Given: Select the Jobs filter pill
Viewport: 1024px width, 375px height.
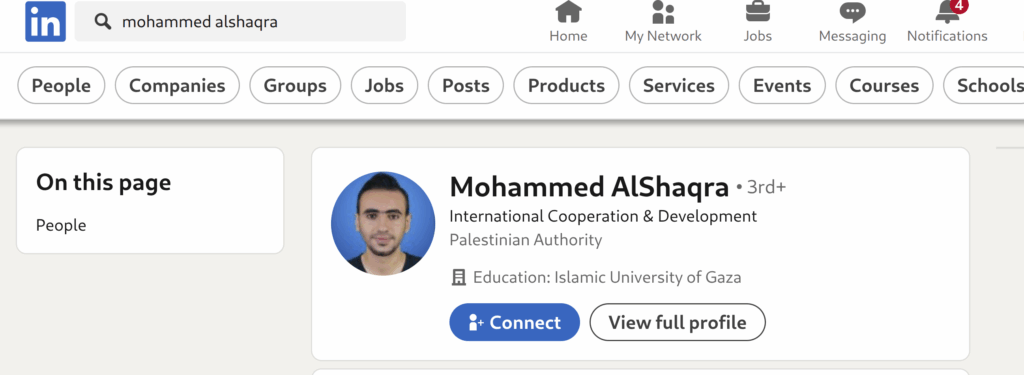Looking at the screenshot, I should (x=384, y=86).
